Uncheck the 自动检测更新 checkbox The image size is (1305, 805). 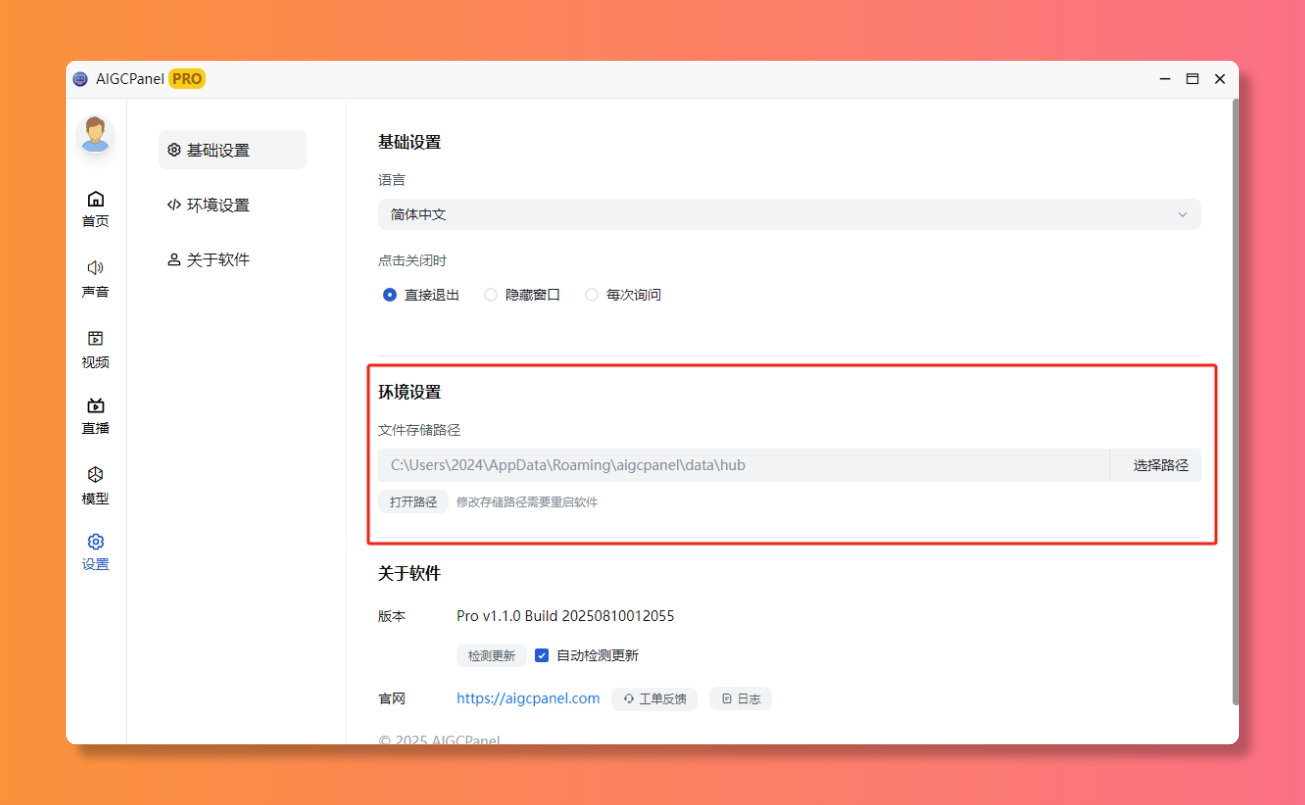click(542, 656)
